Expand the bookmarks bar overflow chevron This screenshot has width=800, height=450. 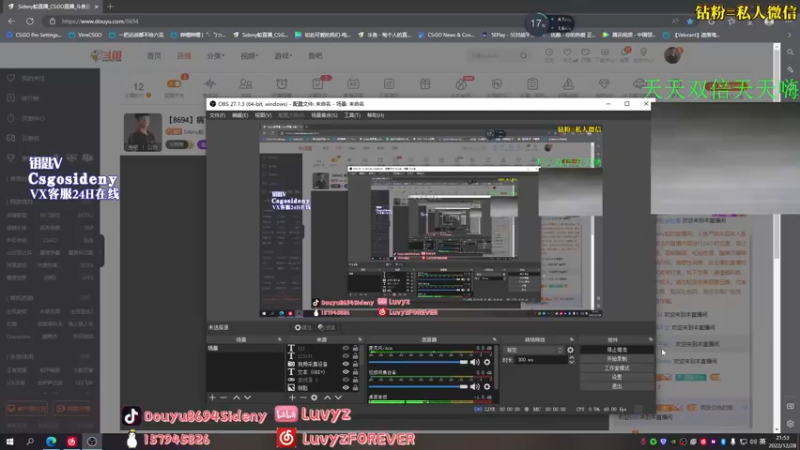789,35
